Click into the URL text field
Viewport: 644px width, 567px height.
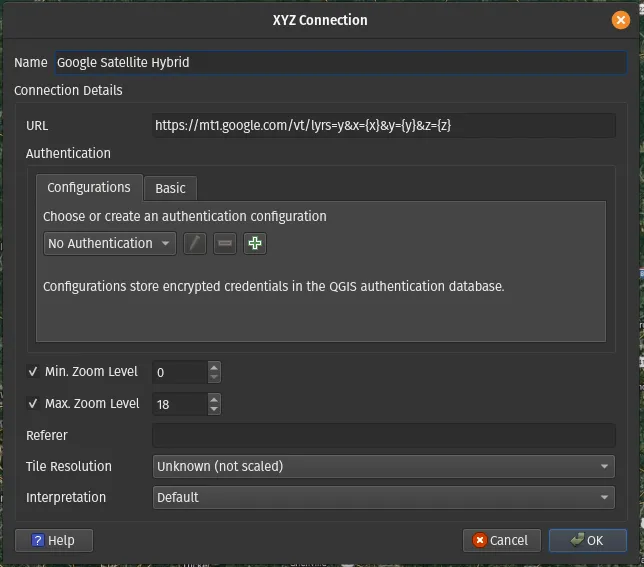tap(383, 126)
